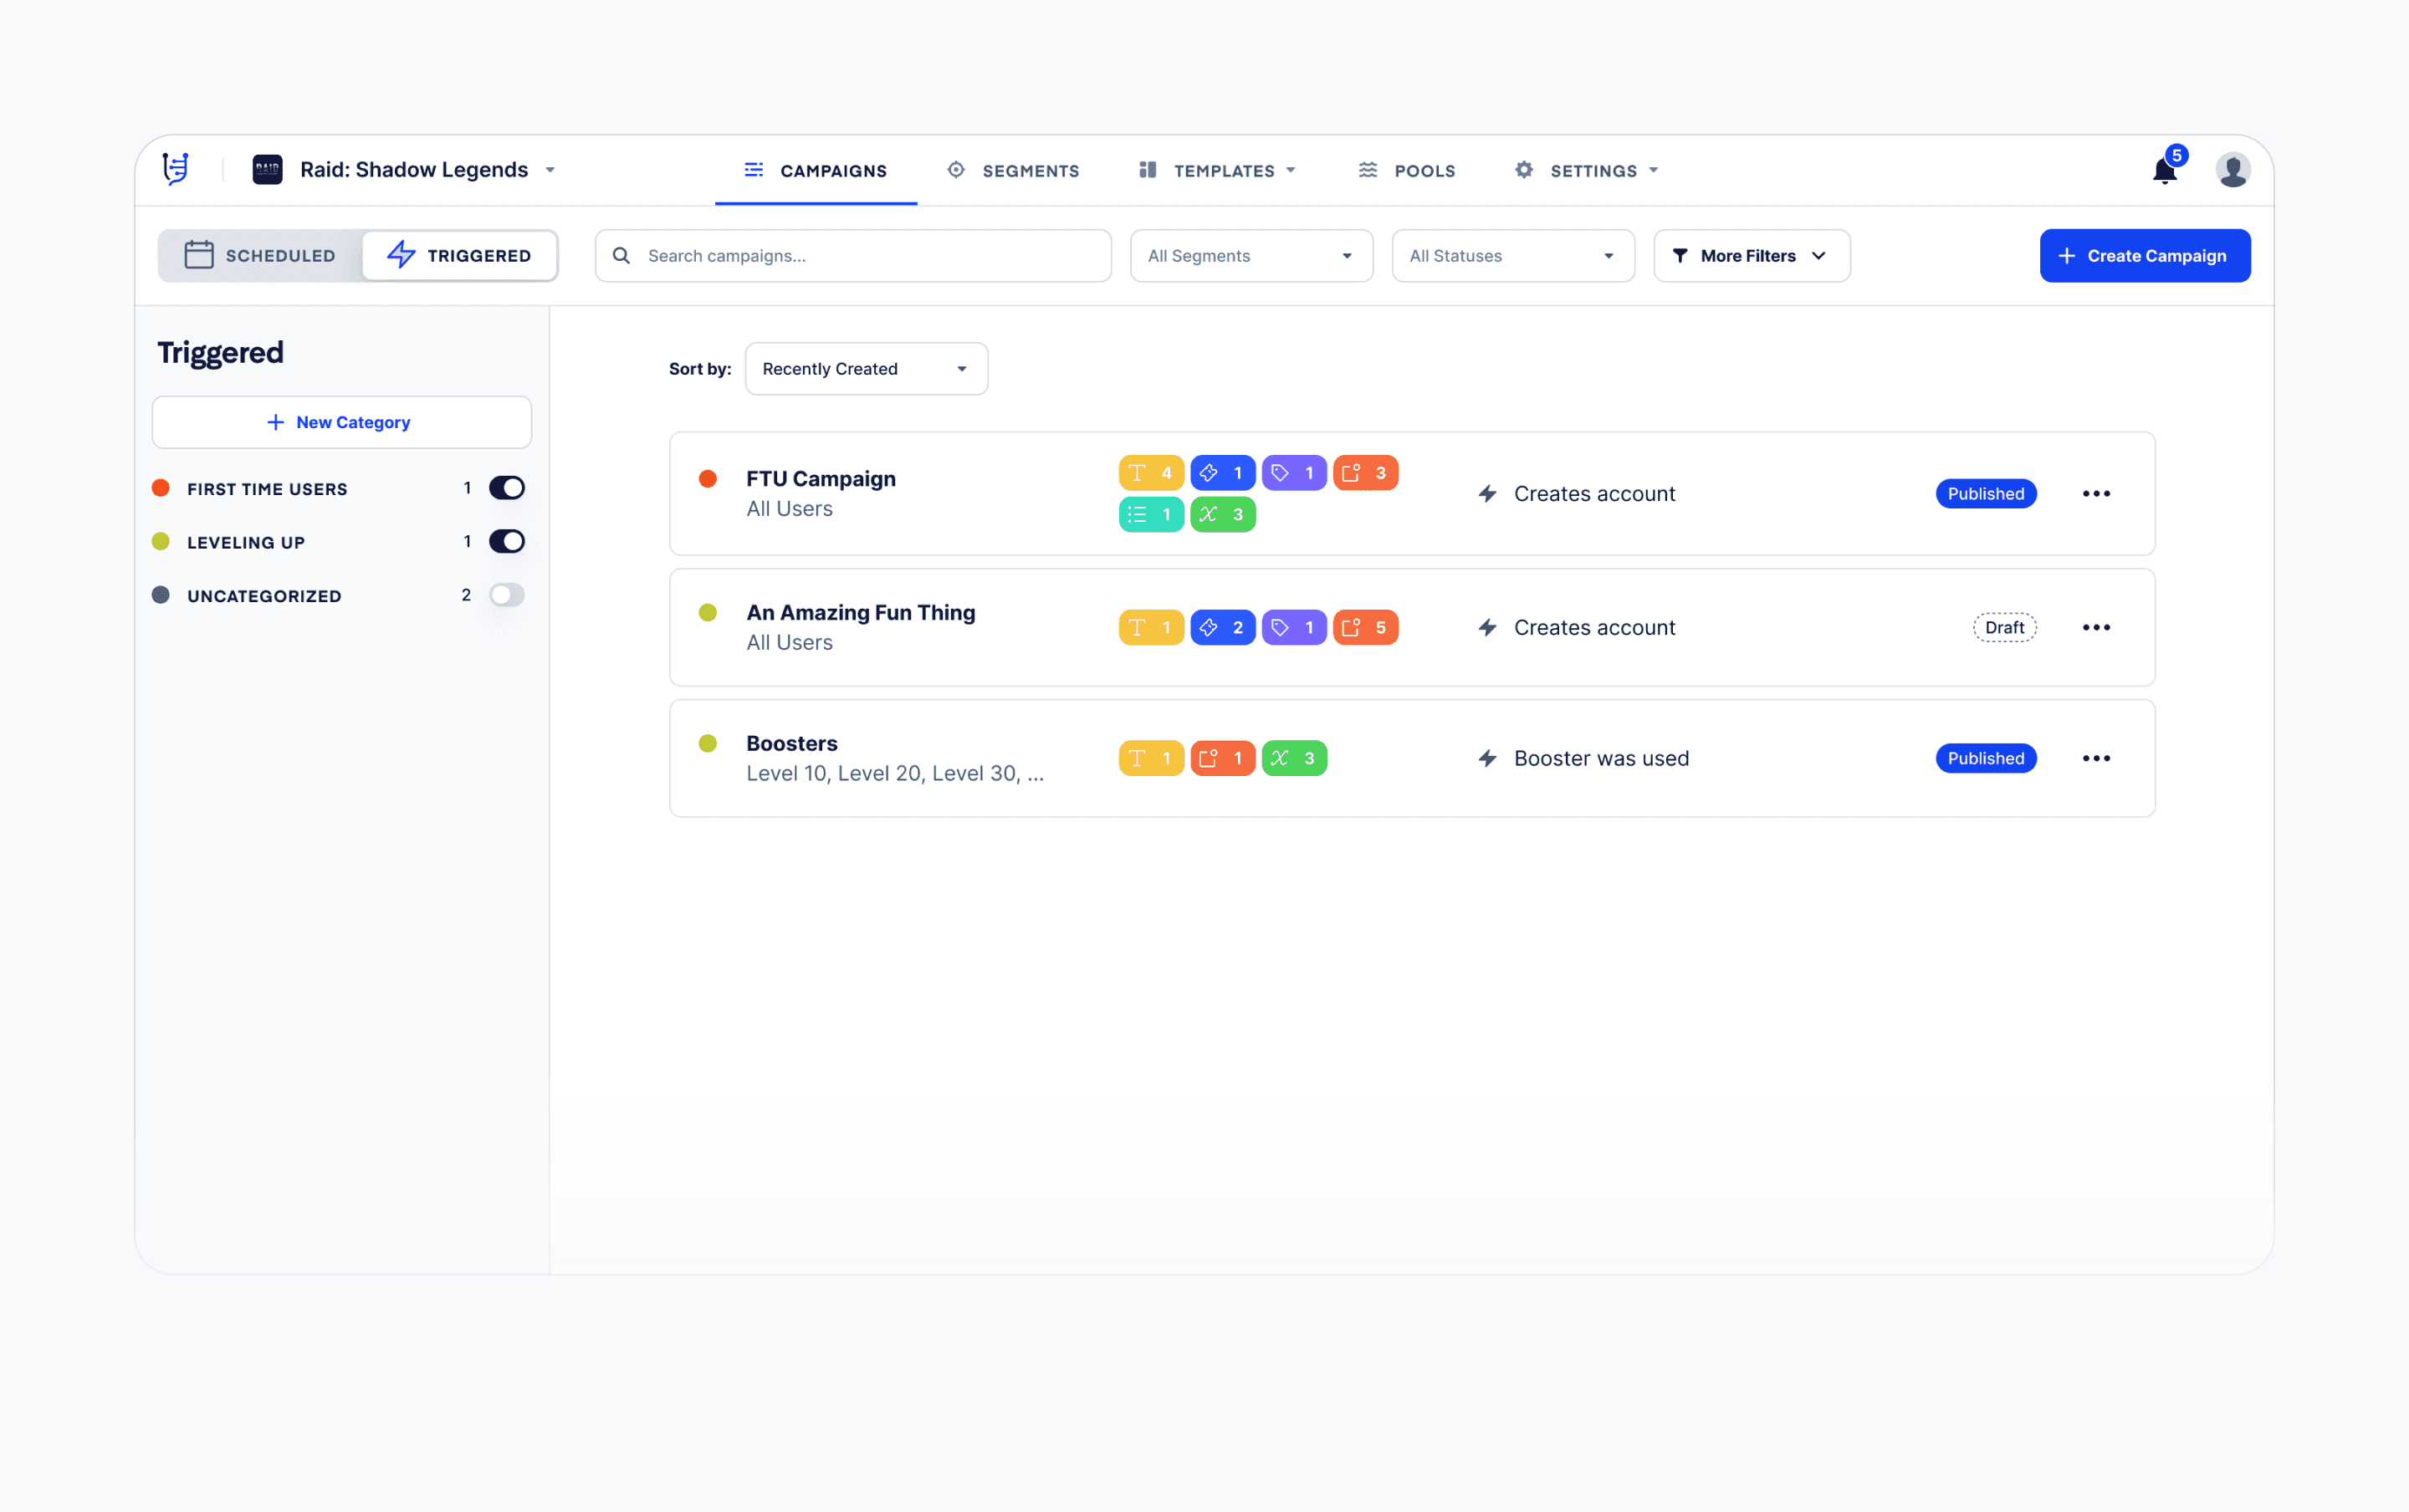
Task: Click the green shuffle badge on Boosters
Action: tap(1293, 759)
